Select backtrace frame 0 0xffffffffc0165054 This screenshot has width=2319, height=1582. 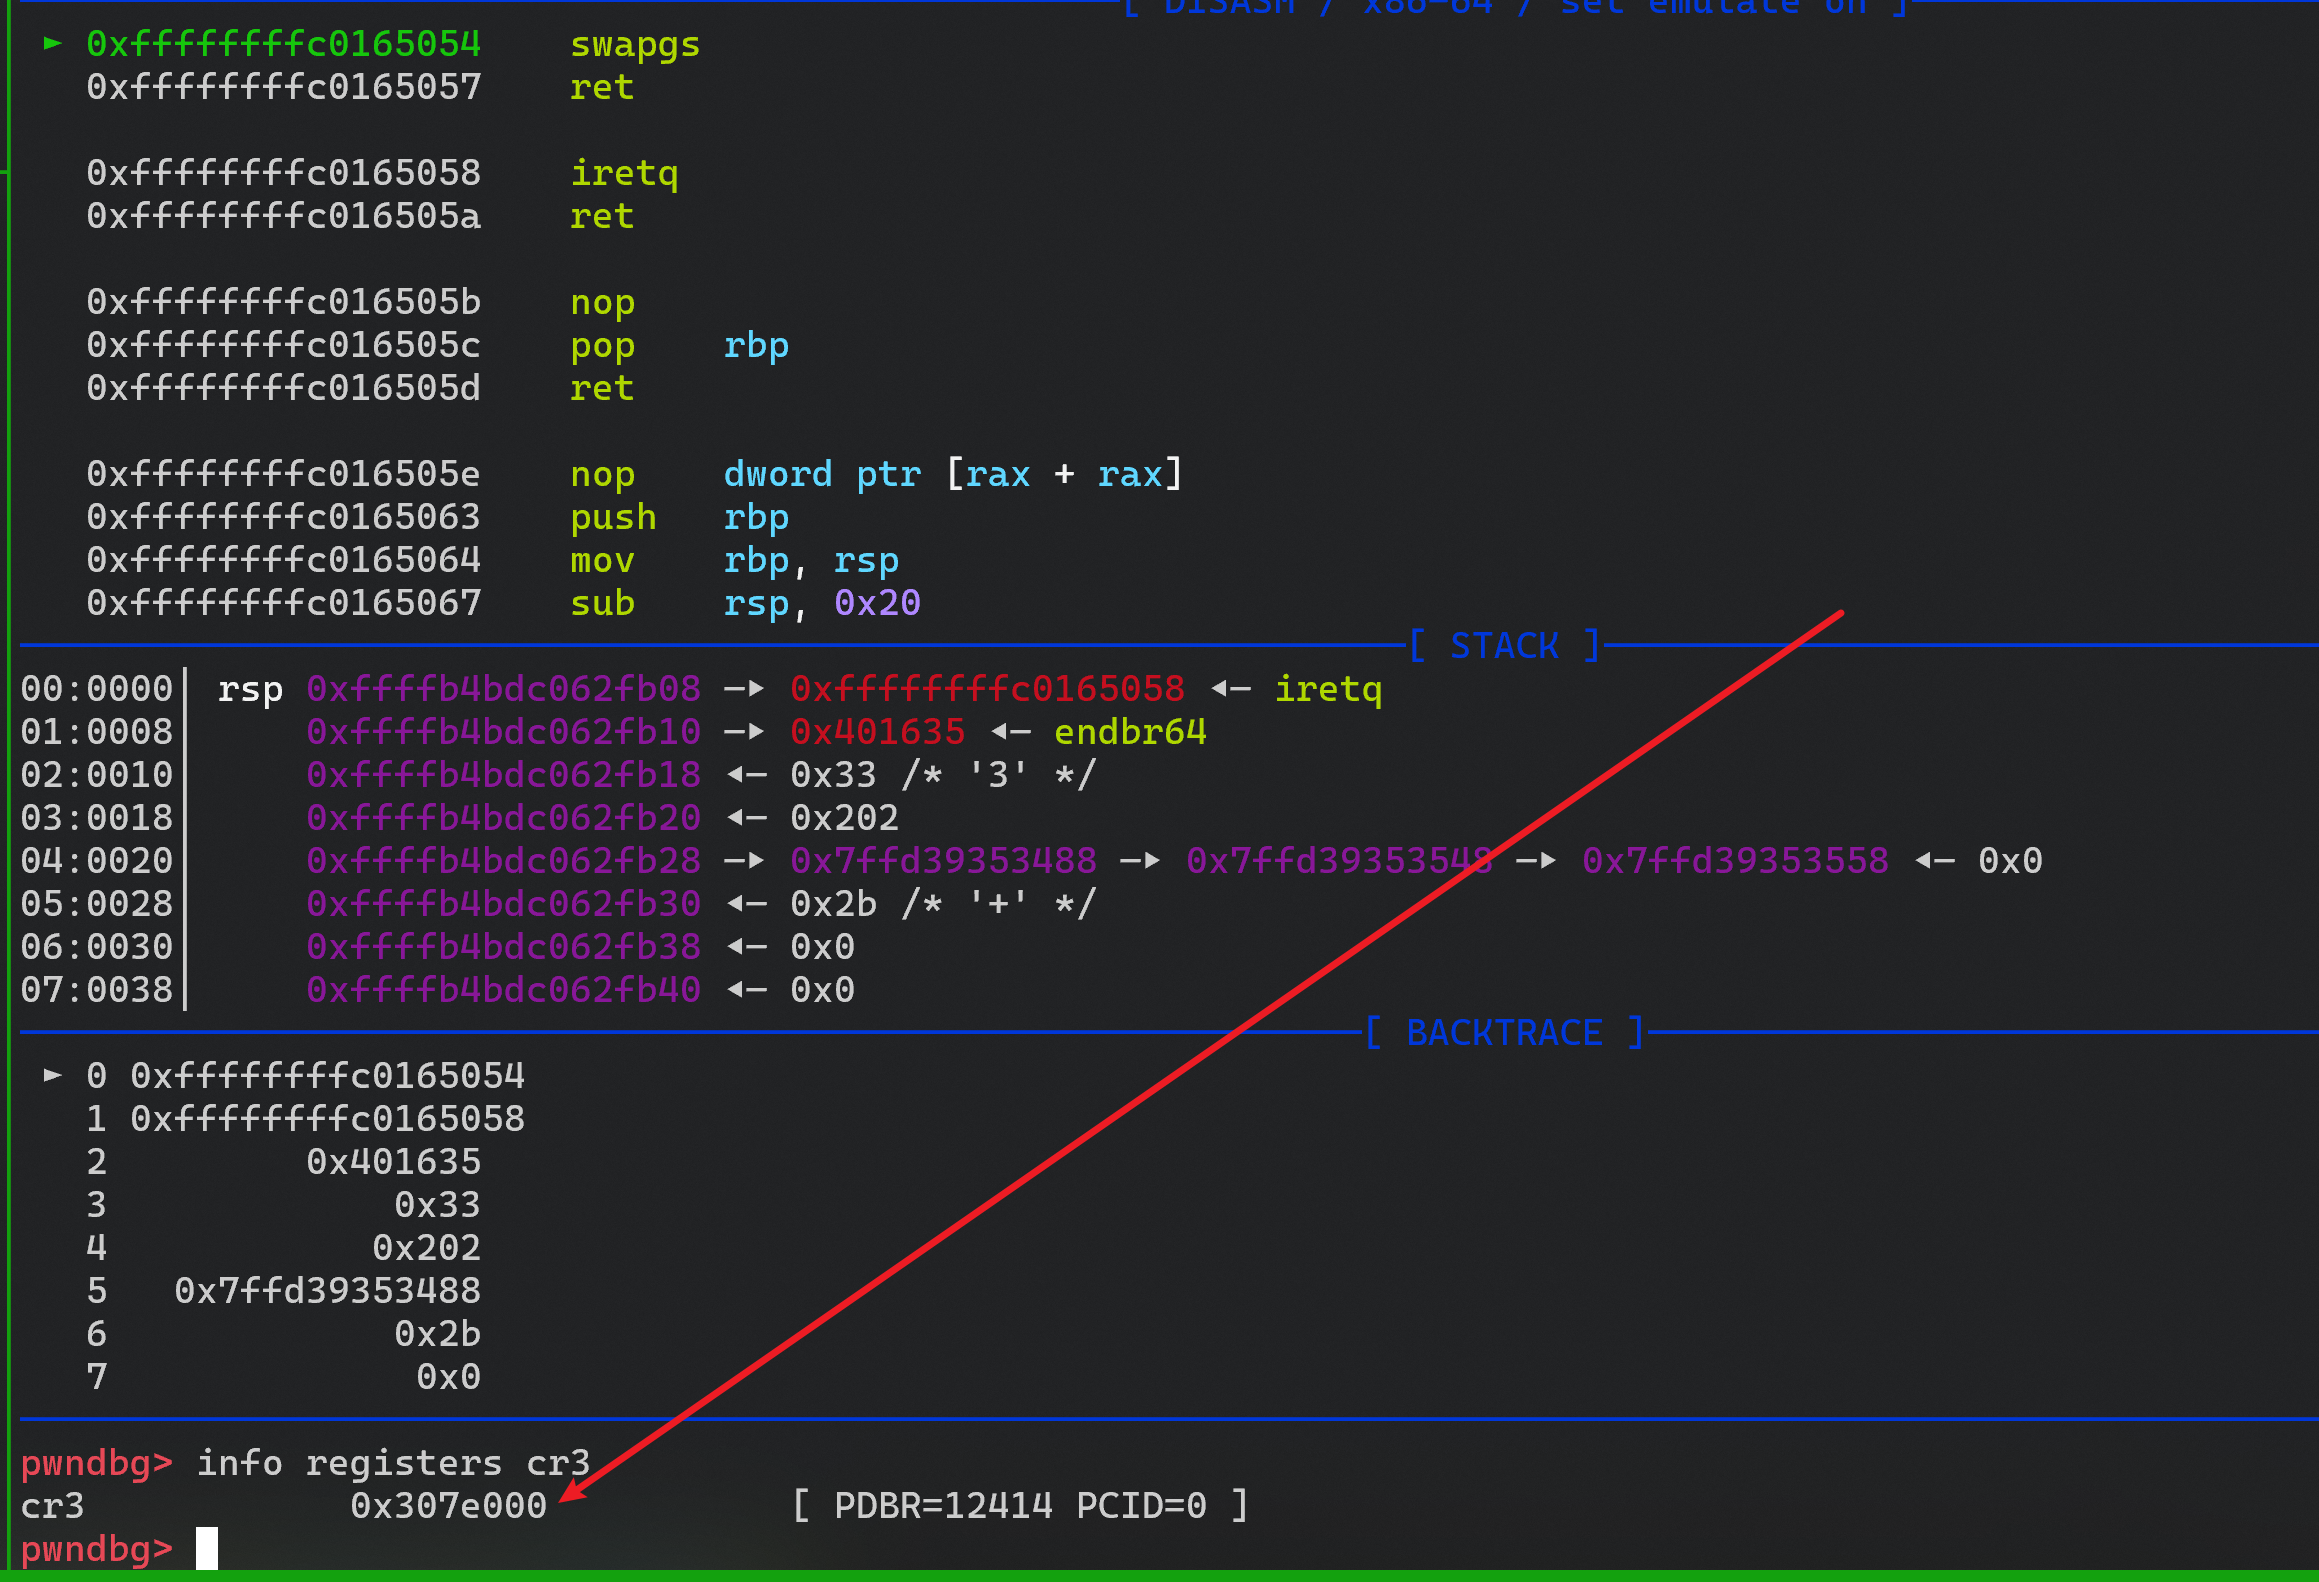305,1076
